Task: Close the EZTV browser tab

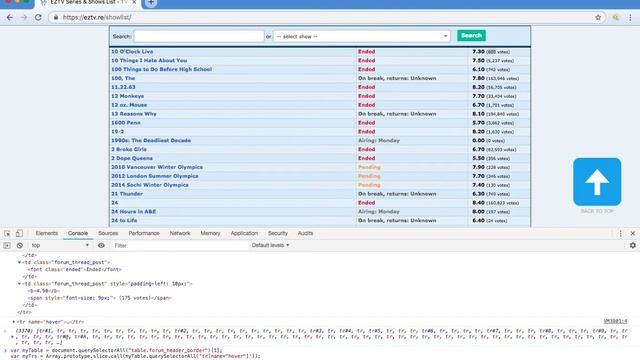Action: (x=134, y=2)
